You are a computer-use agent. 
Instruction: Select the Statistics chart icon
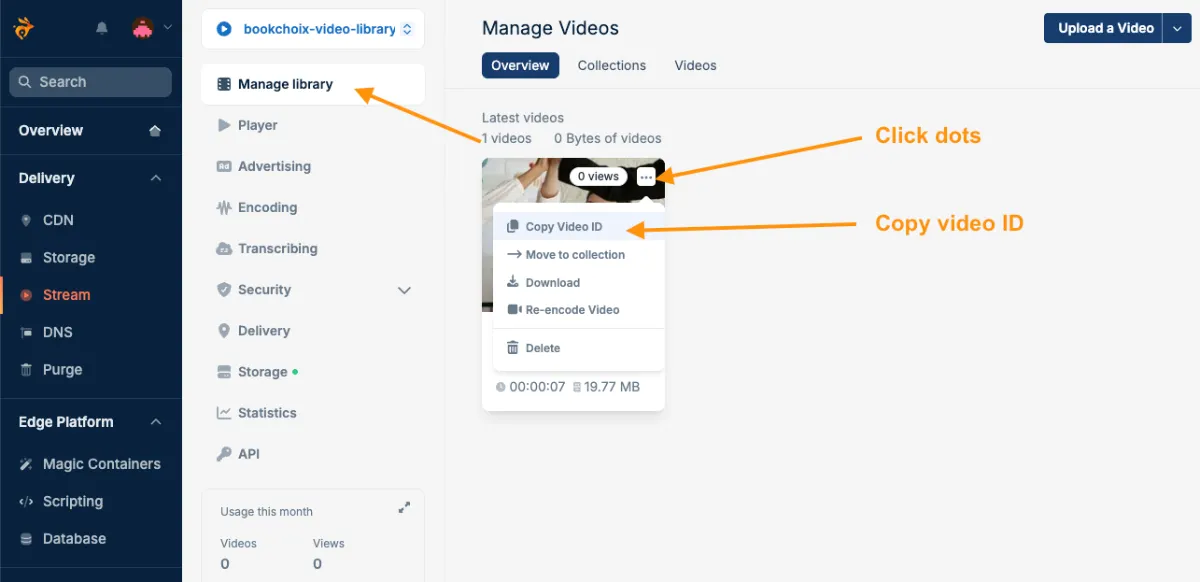coord(222,412)
